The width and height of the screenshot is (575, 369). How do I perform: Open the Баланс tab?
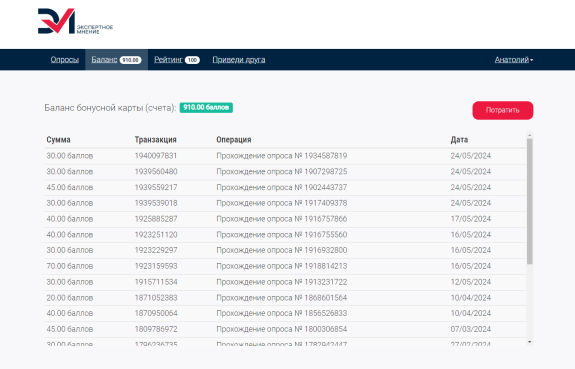coord(116,59)
